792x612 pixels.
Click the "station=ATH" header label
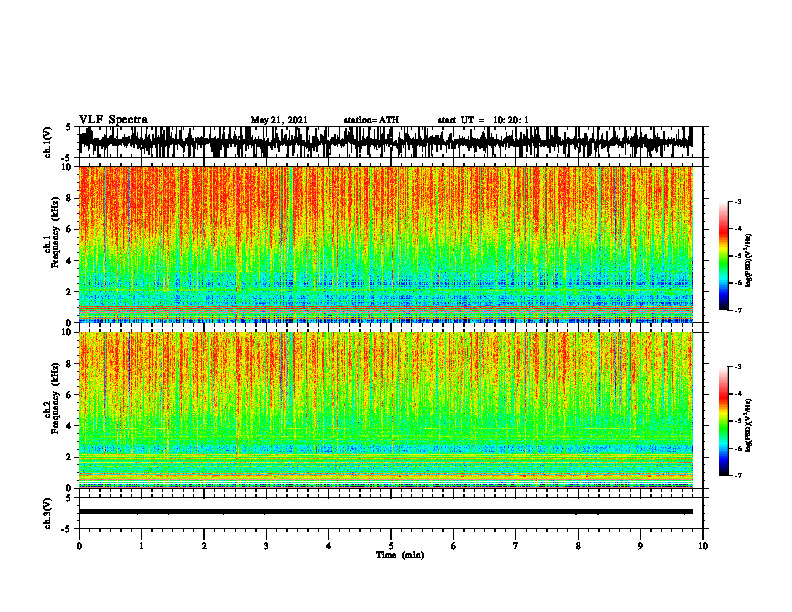[371, 120]
